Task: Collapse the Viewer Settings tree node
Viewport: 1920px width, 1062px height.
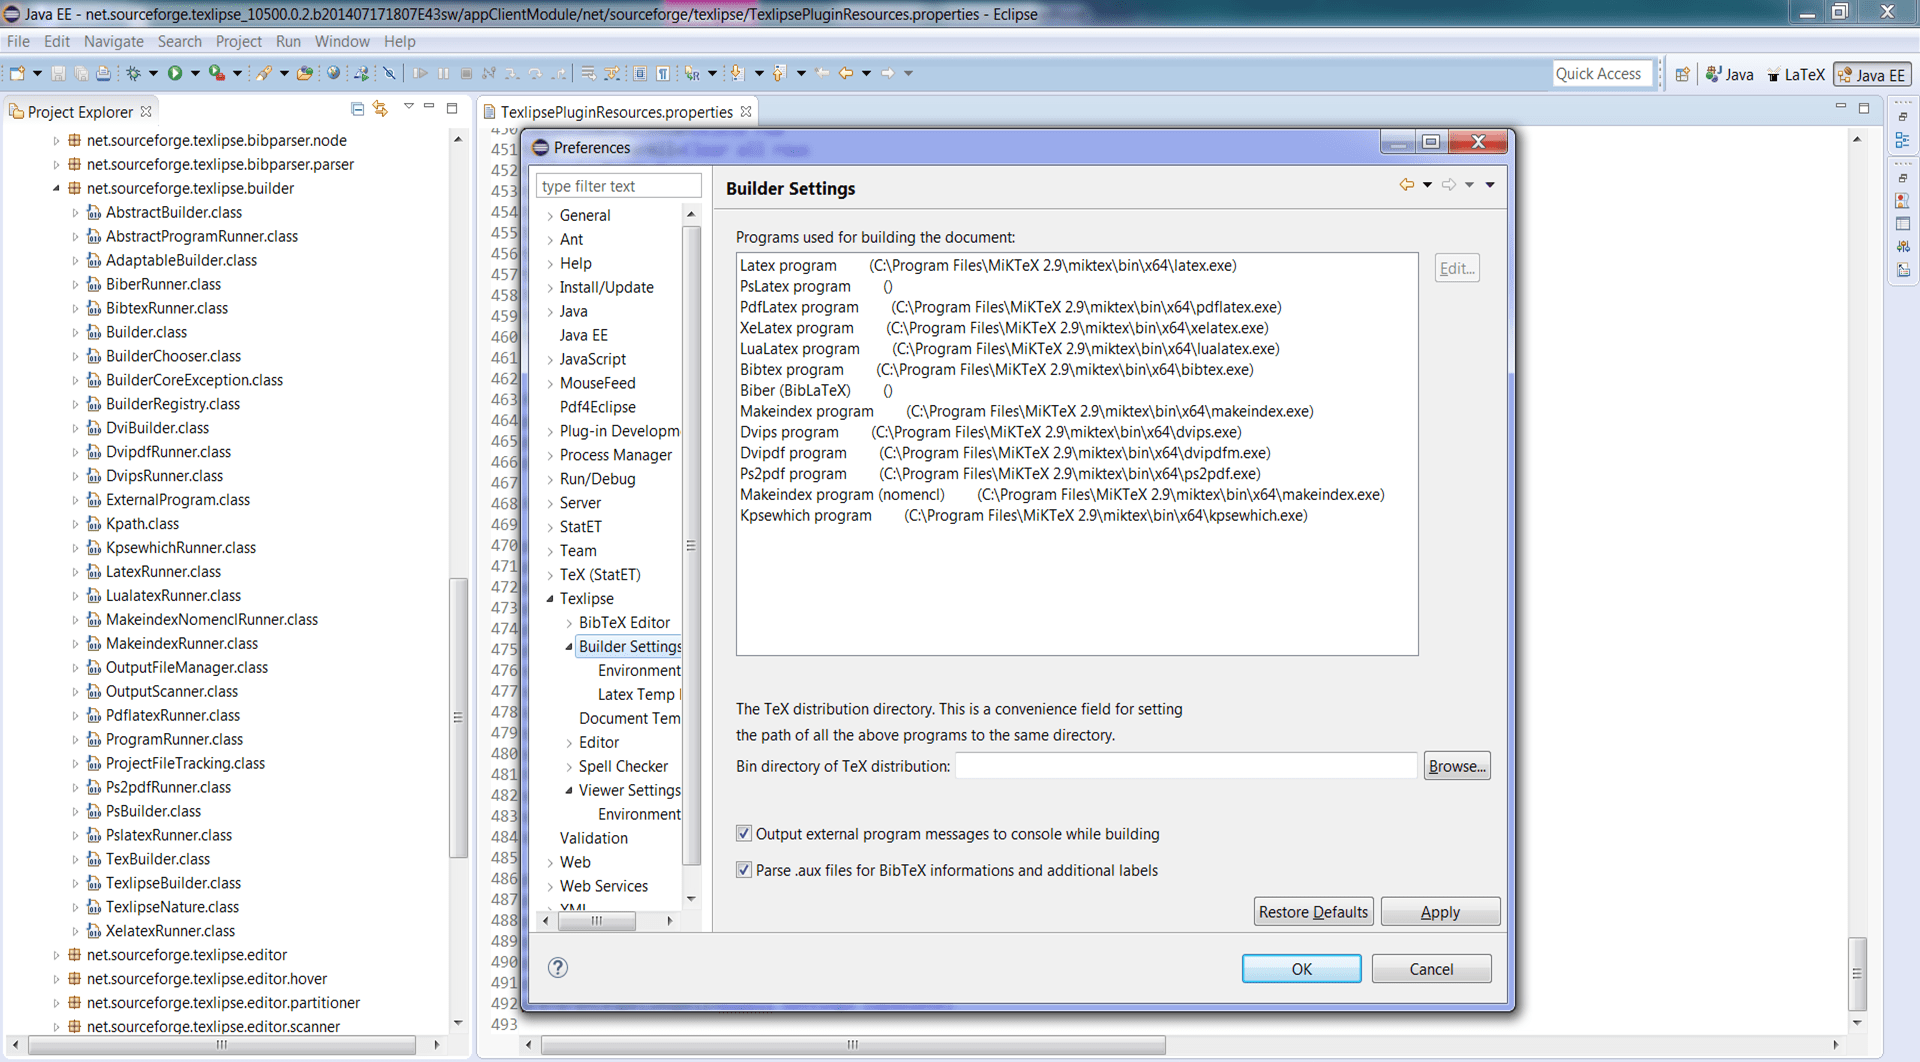Action: pyautogui.click(x=569, y=790)
